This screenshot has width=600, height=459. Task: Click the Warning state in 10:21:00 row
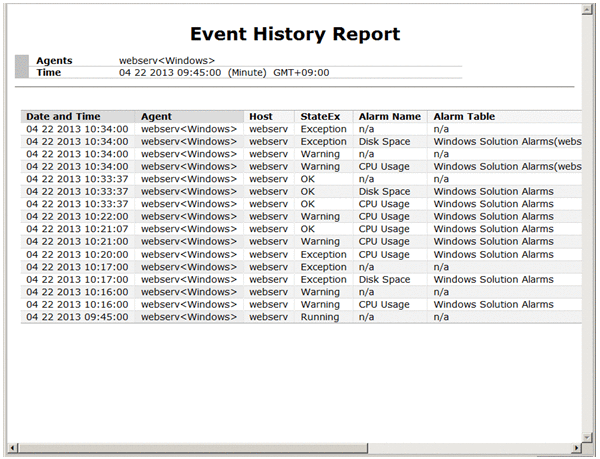(320, 241)
